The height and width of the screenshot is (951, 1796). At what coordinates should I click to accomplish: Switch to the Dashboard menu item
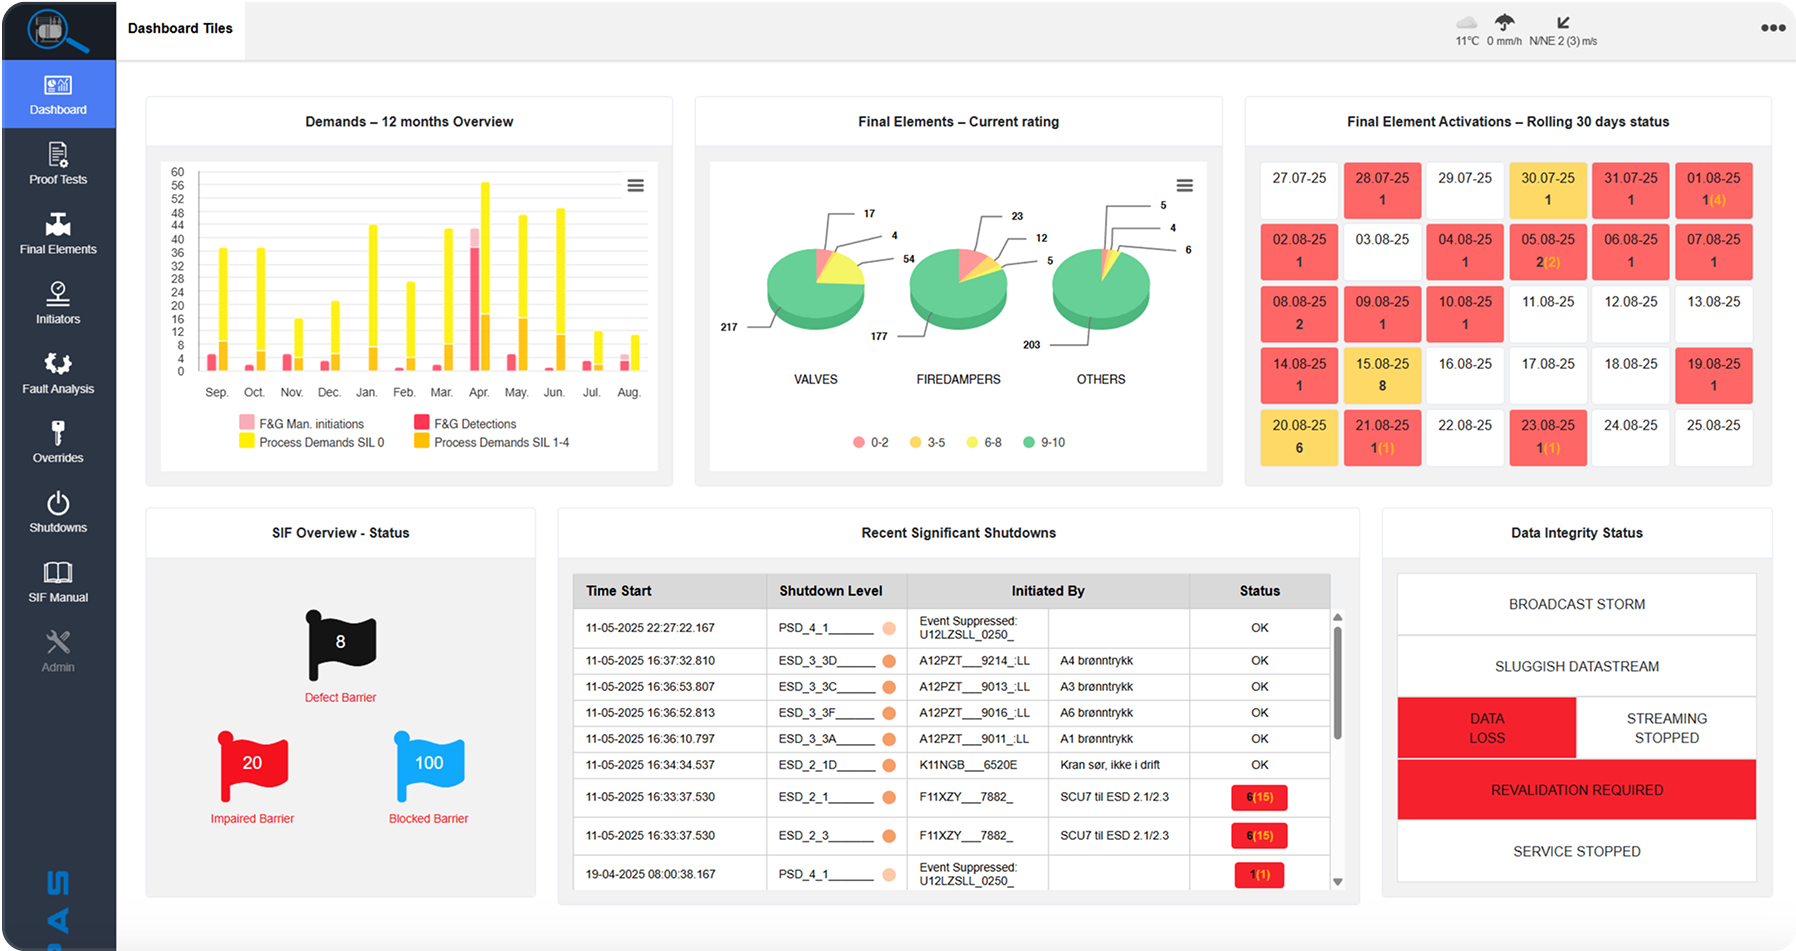coord(58,95)
